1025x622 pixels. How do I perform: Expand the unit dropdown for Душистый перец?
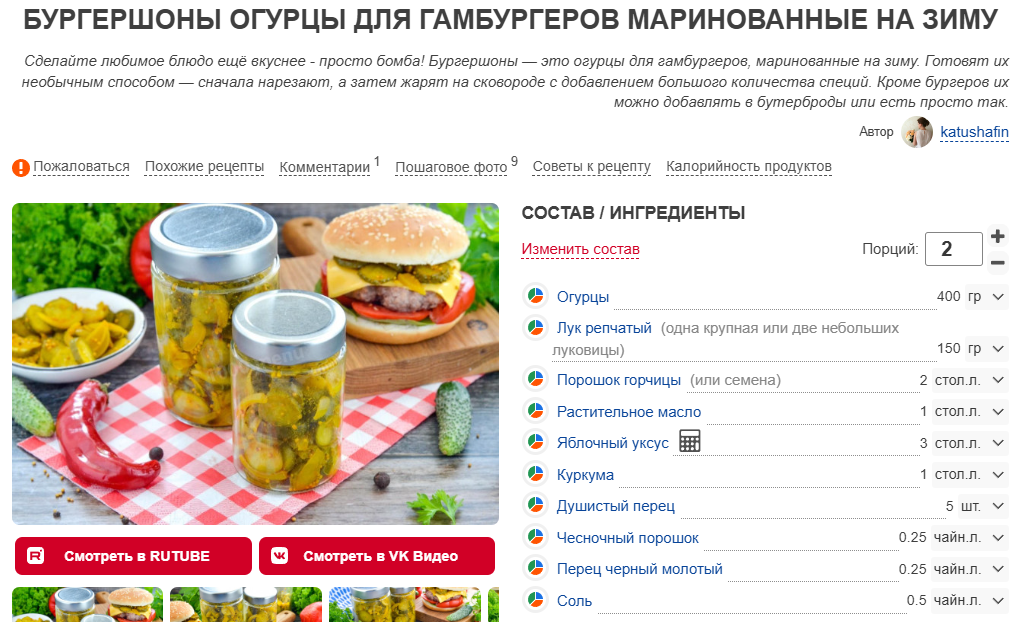[x=983, y=506]
